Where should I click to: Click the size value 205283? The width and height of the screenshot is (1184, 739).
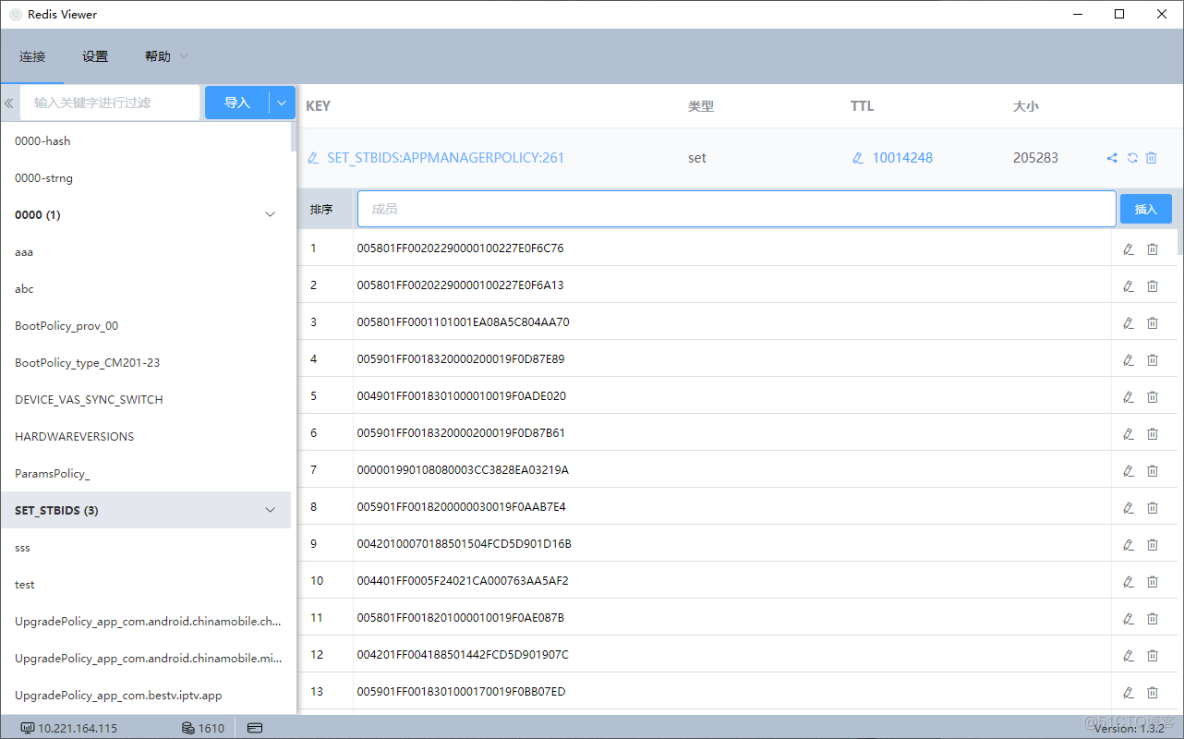(x=1035, y=158)
